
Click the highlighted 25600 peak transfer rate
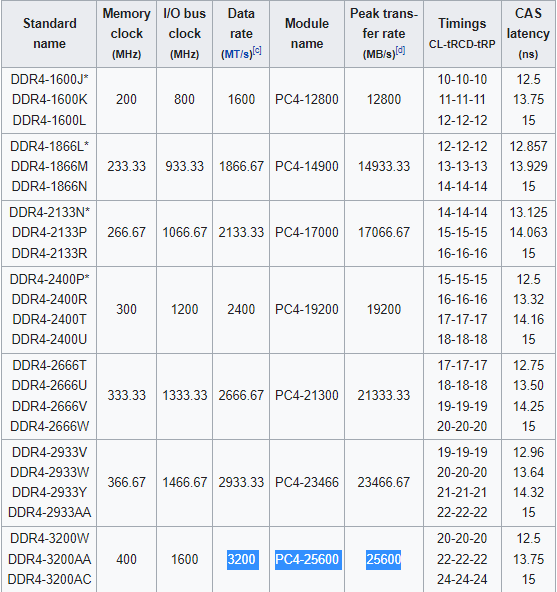tap(384, 559)
